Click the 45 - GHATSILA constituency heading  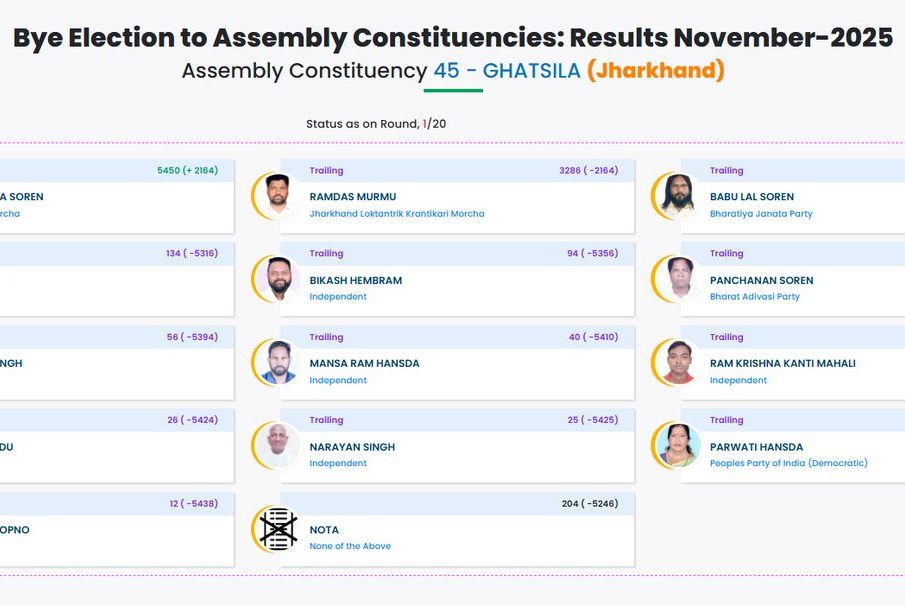pos(506,71)
